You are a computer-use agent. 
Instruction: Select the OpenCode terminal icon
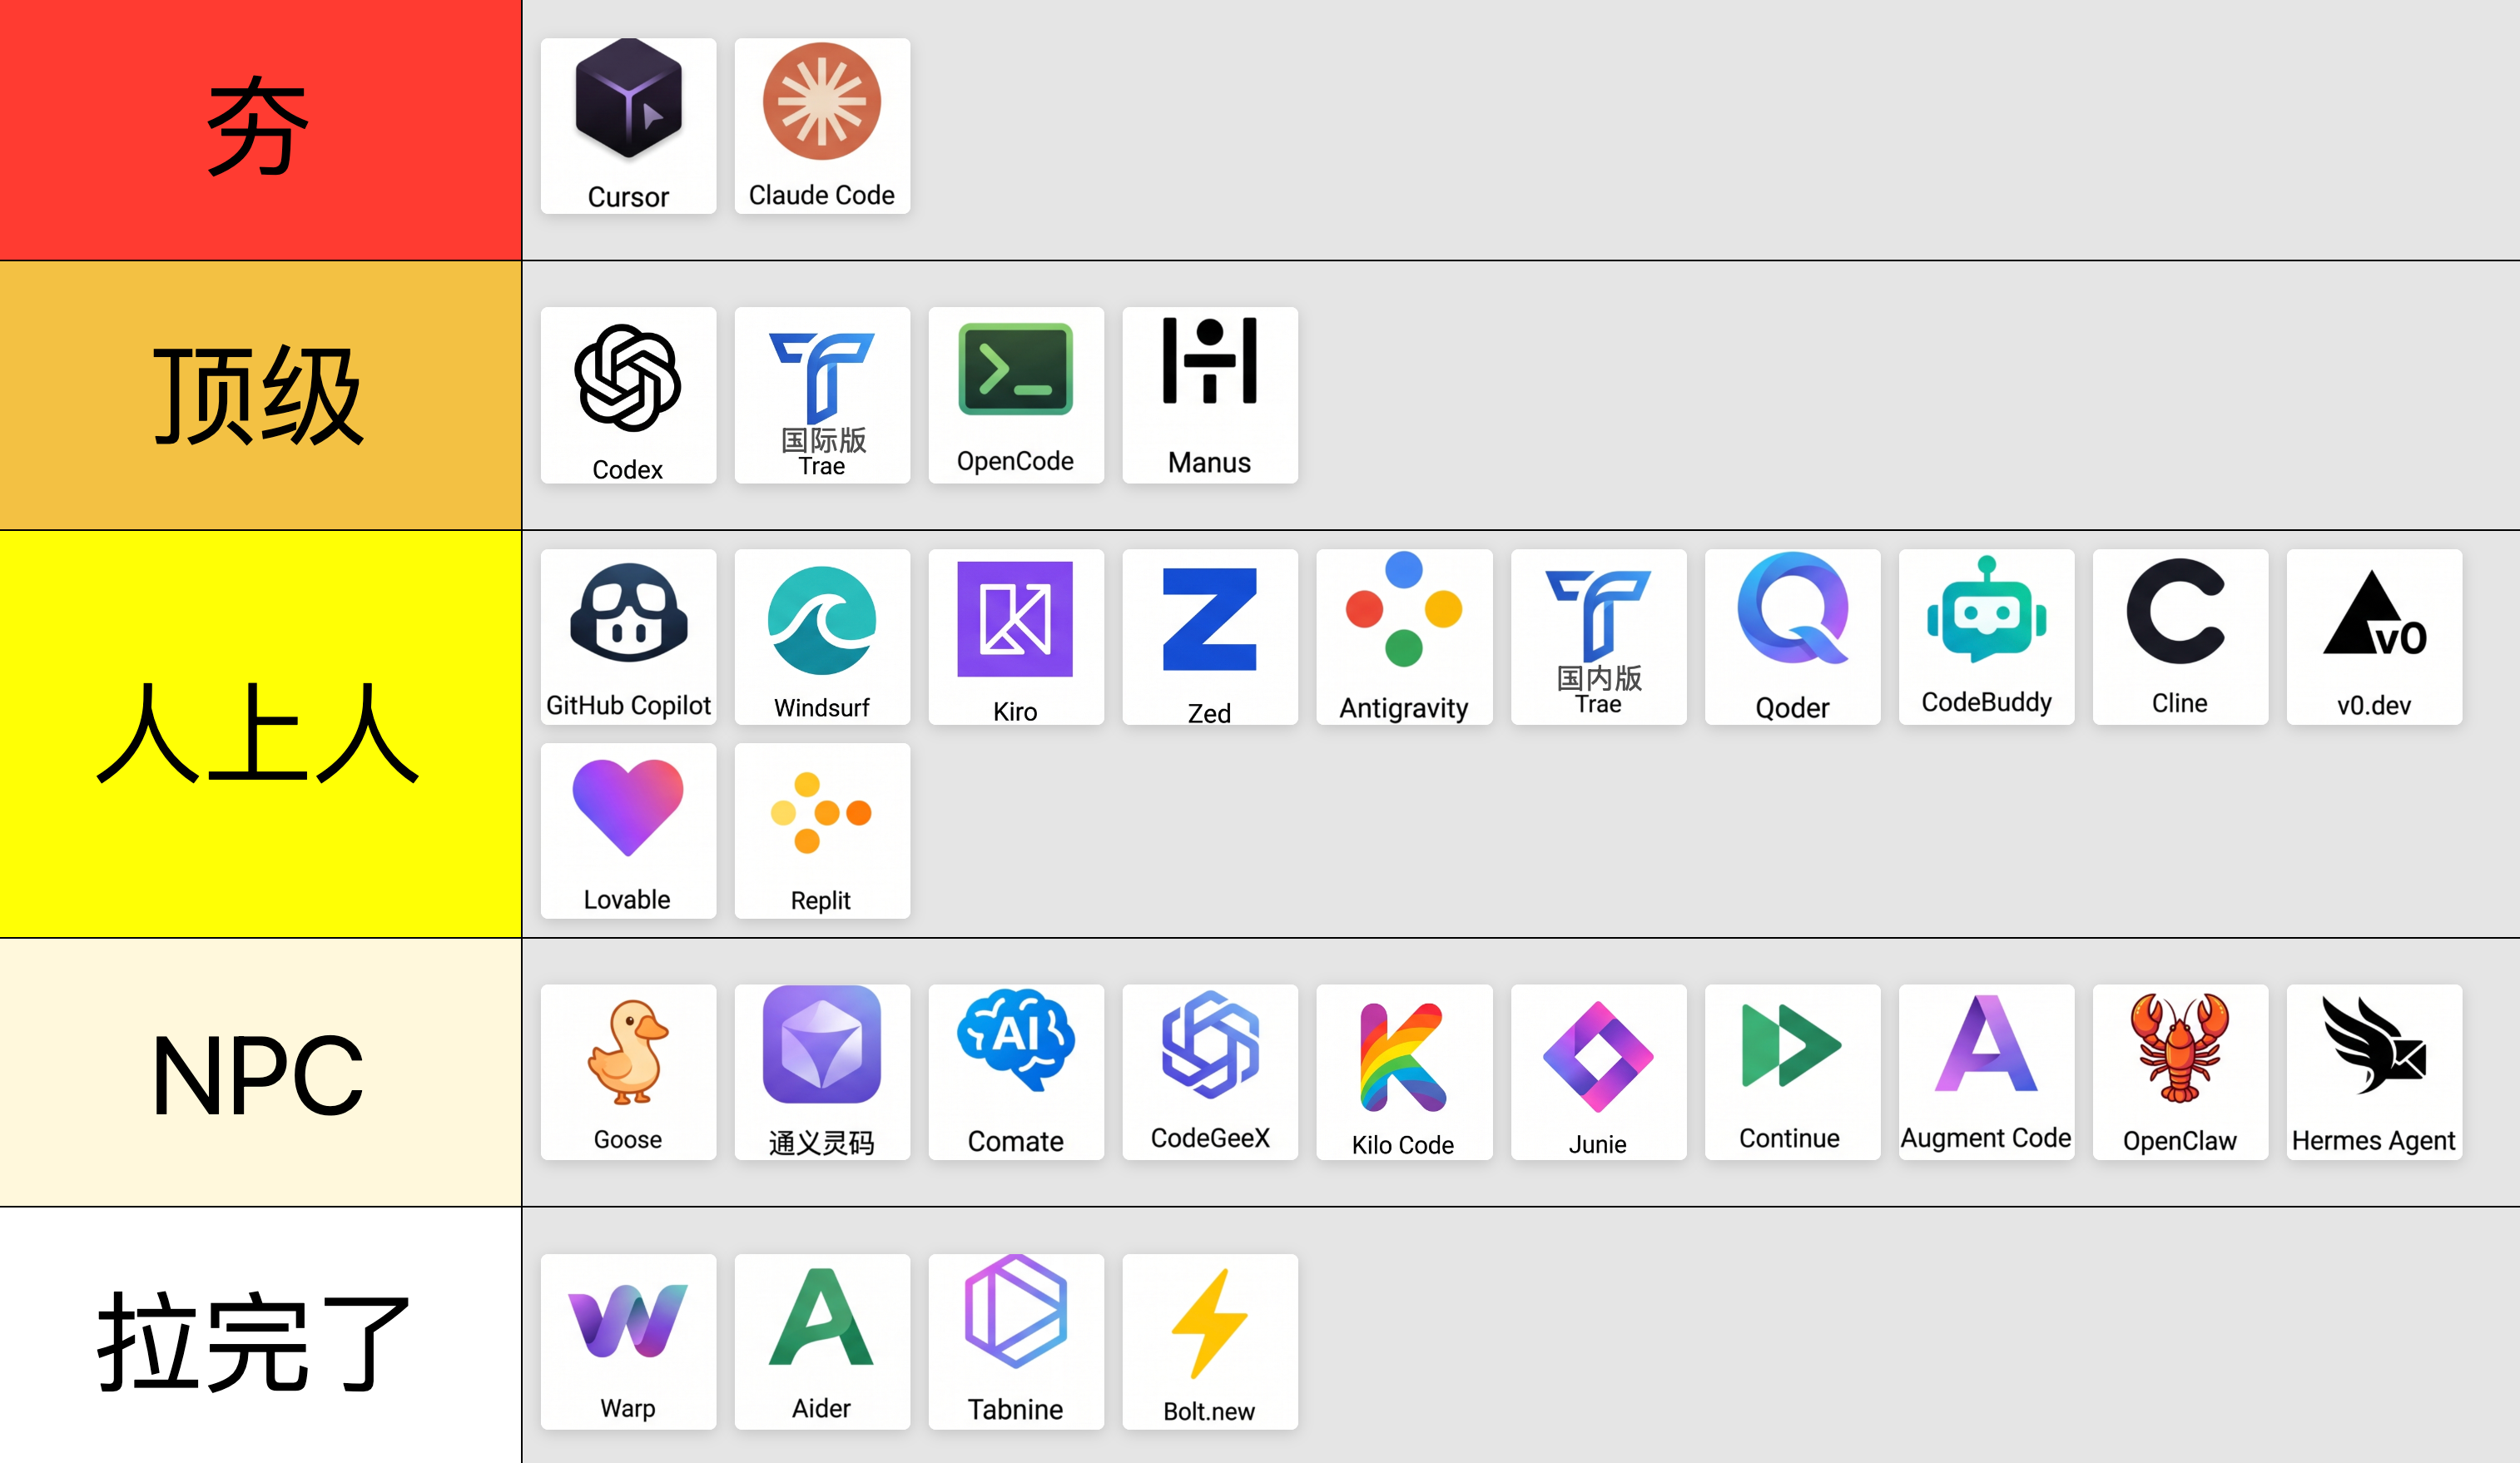coord(1016,395)
